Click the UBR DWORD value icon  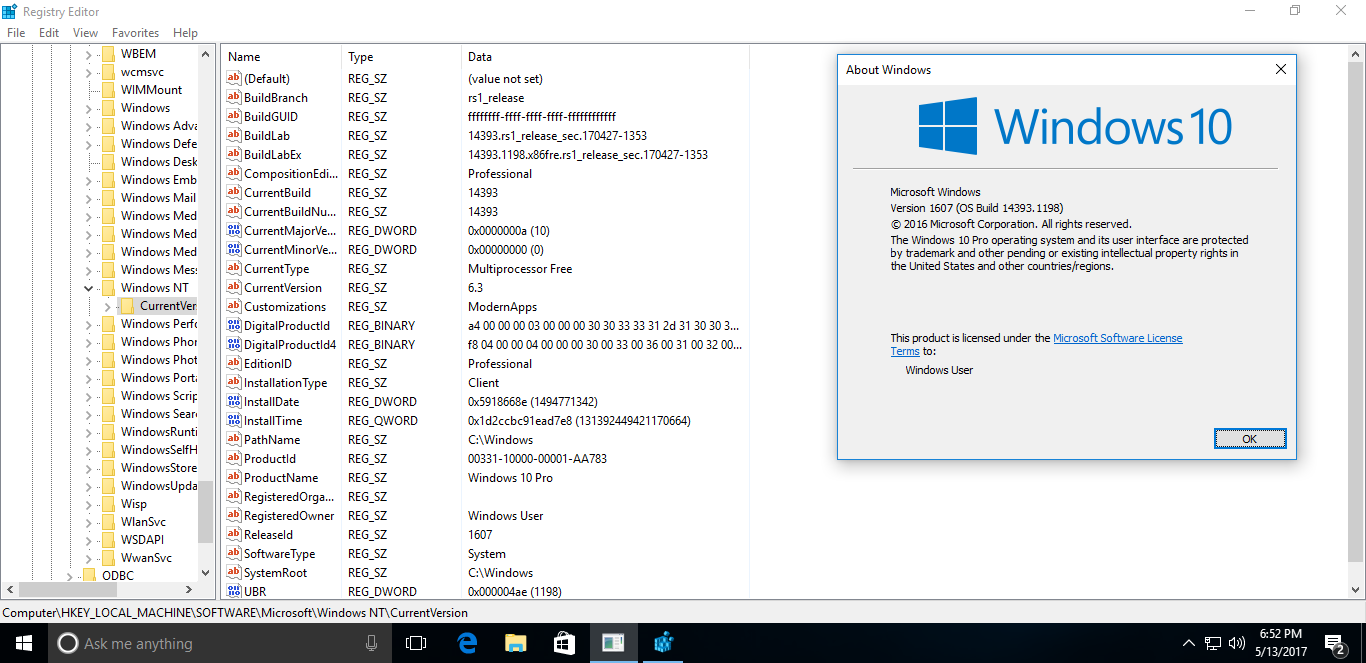pos(234,592)
